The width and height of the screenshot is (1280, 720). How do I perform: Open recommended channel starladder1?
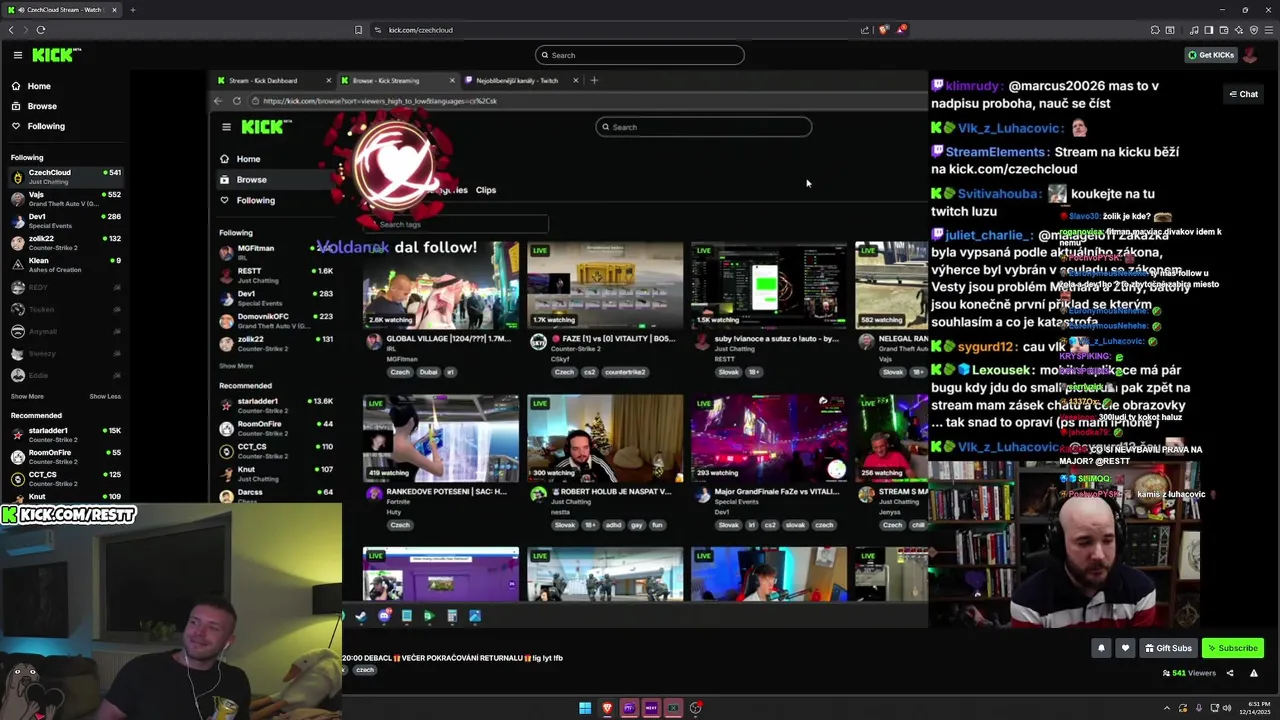point(65,435)
